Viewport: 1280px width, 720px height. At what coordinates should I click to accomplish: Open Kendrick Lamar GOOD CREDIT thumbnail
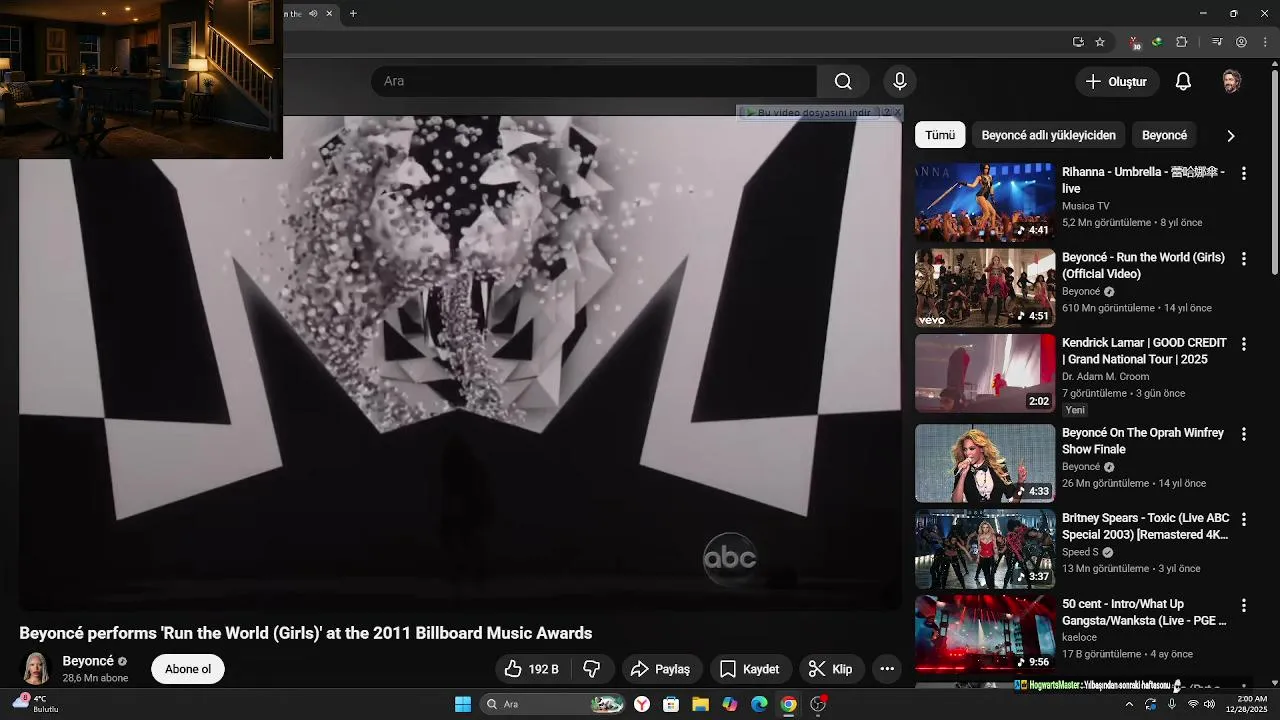tap(985, 373)
